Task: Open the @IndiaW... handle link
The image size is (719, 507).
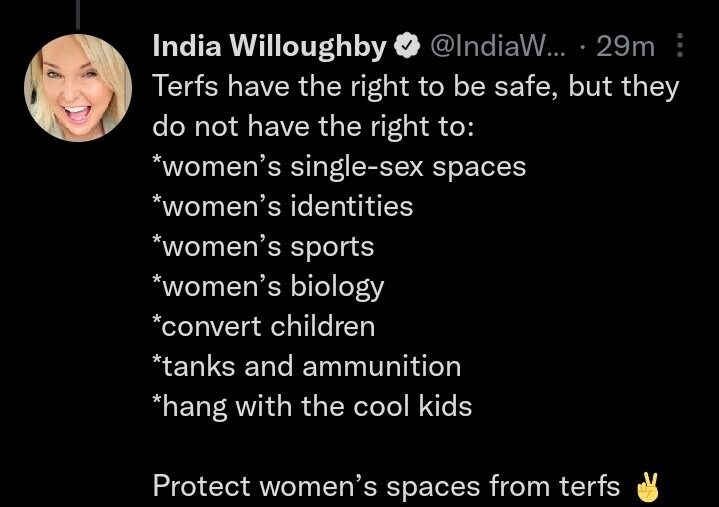Action: tap(498, 46)
